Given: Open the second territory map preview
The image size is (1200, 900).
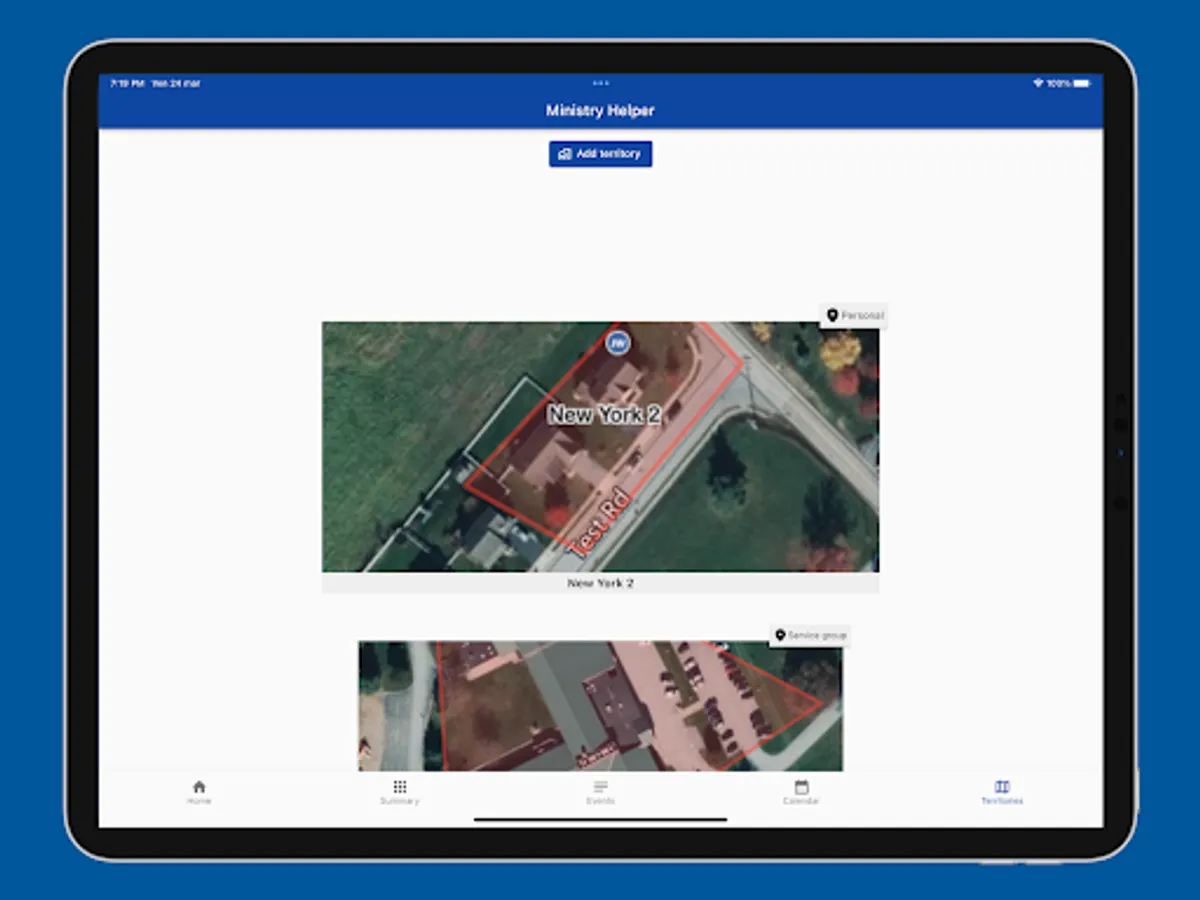Looking at the screenshot, I should (600, 706).
